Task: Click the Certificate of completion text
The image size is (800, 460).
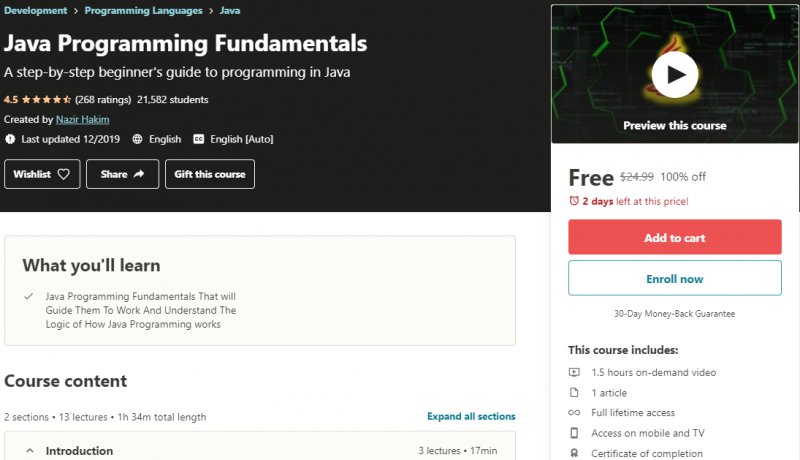Action: point(647,453)
